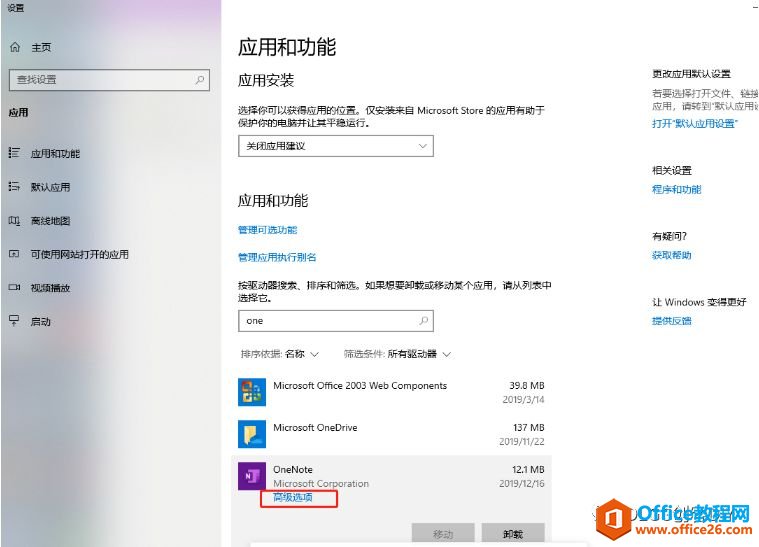Click the magnifier in the app search box
This screenshot has height=547, width=759.
click(x=424, y=320)
